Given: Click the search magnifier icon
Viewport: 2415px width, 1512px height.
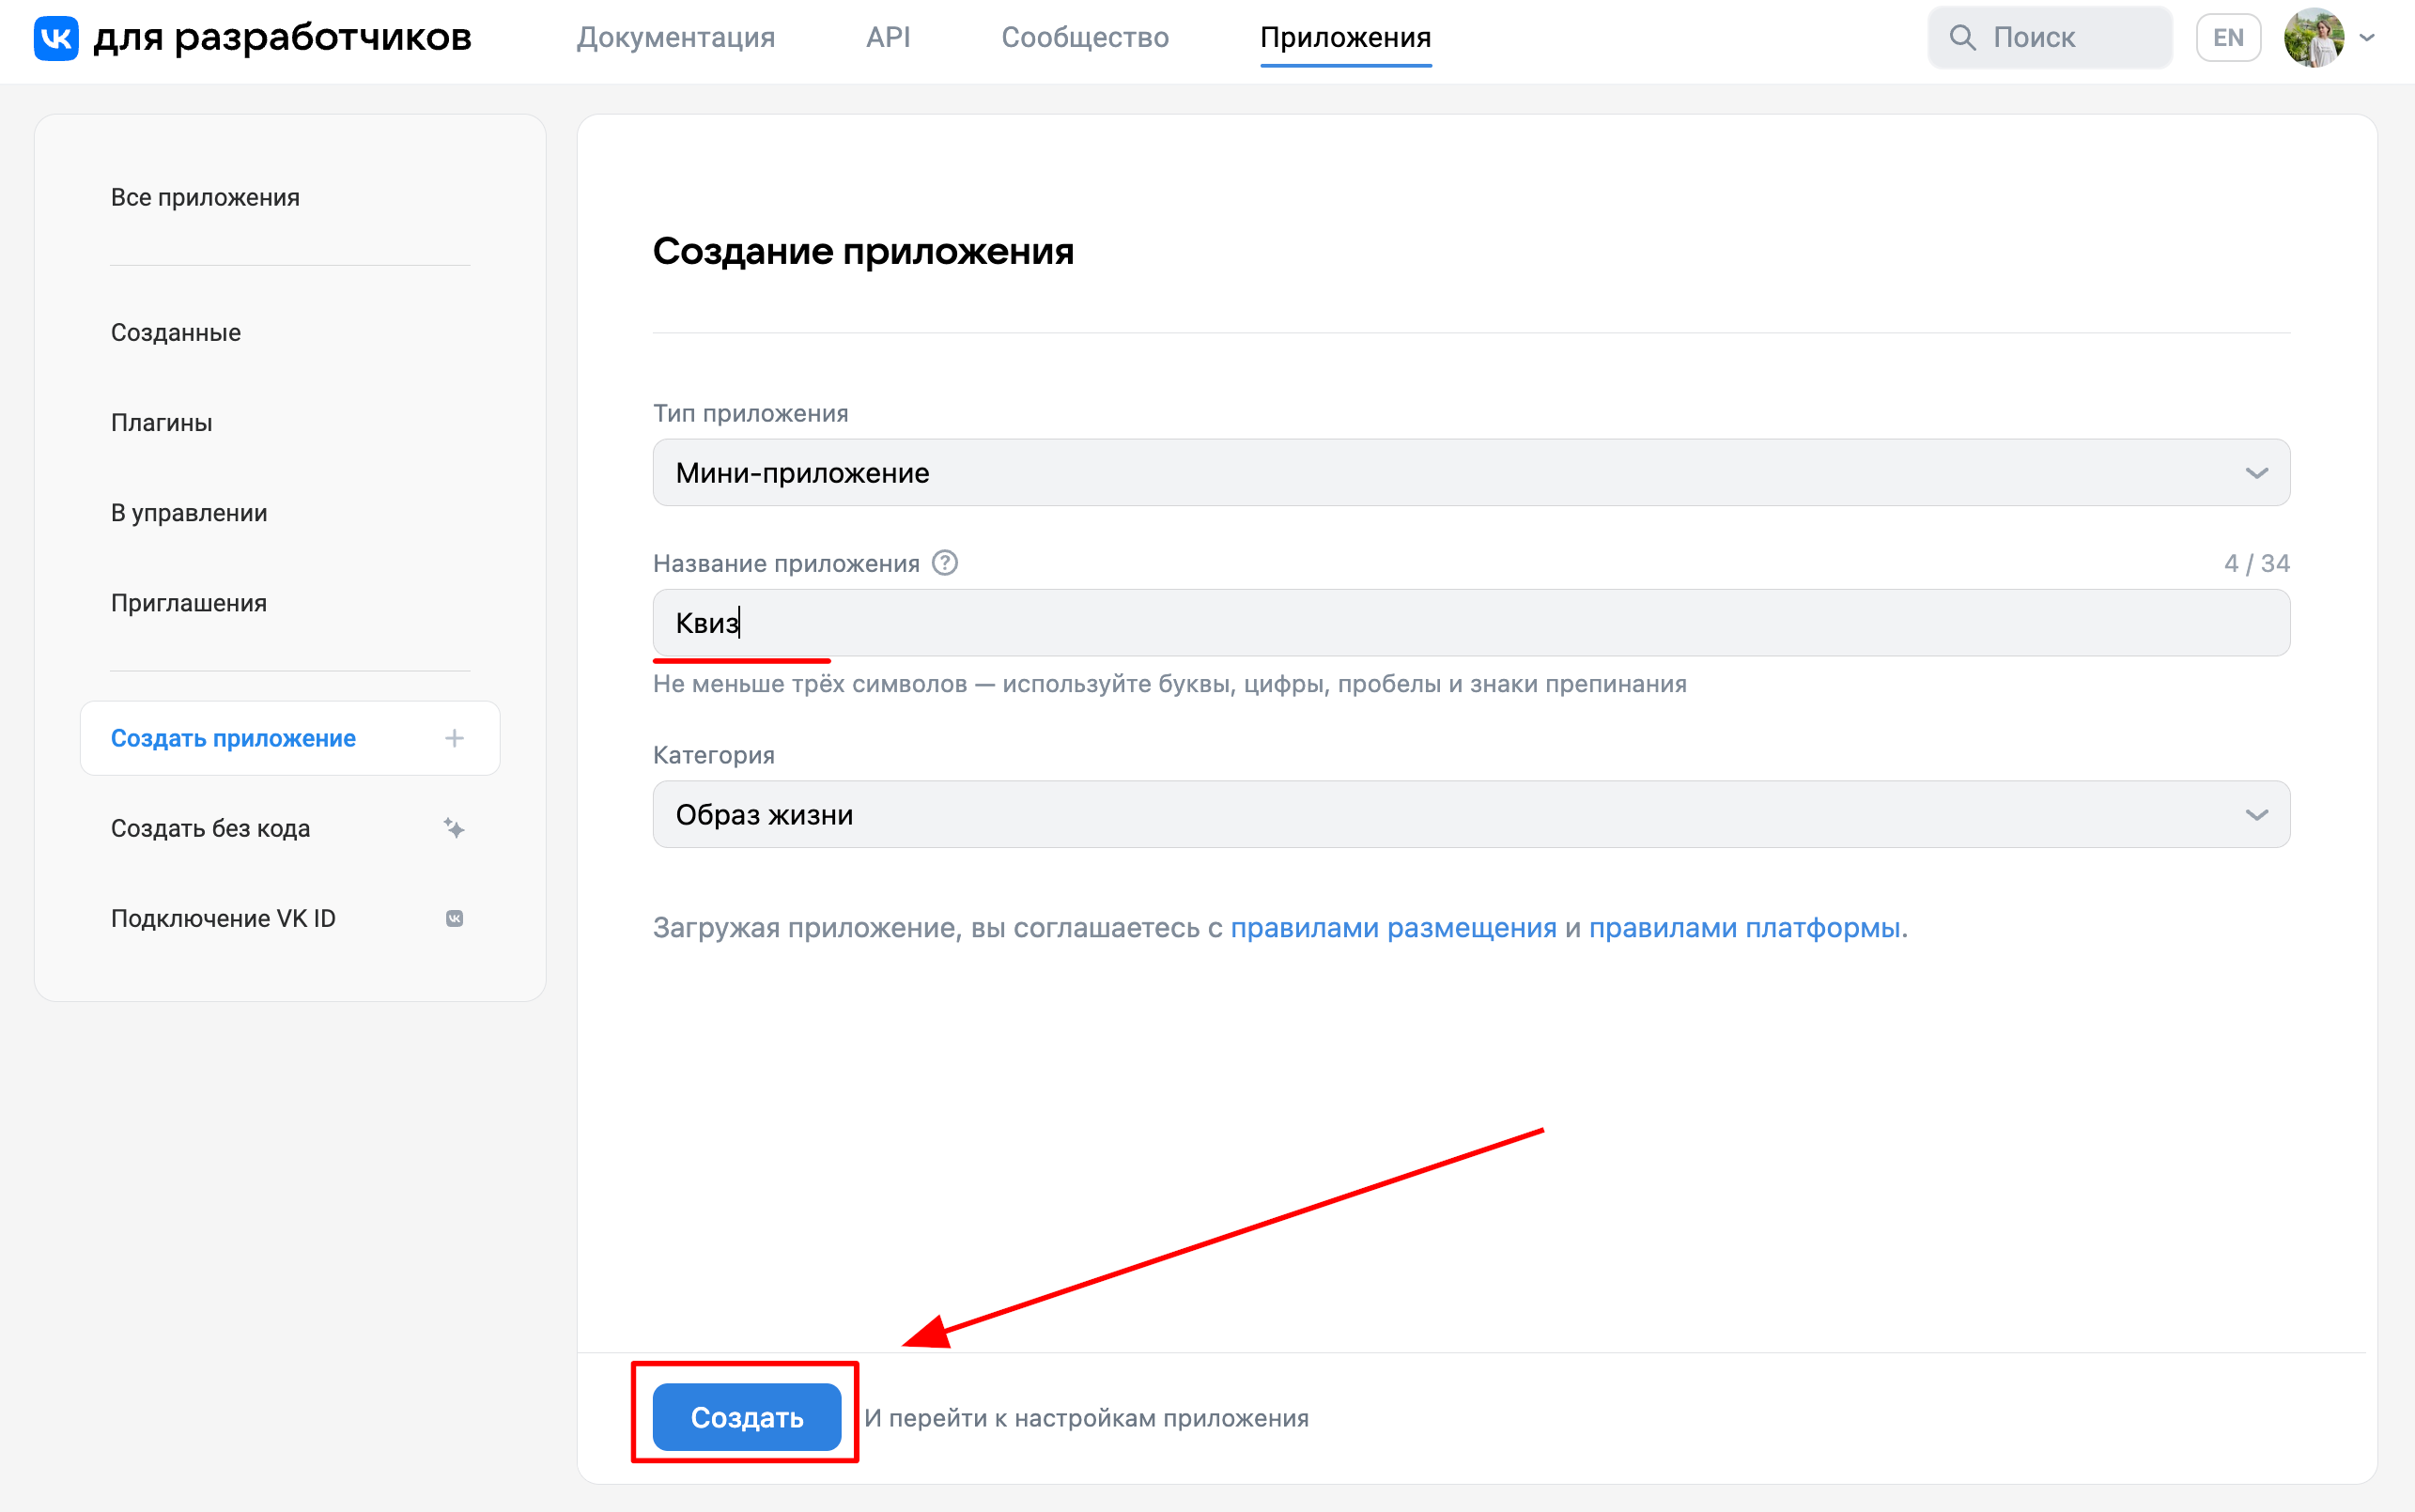Looking at the screenshot, I should pos(1962,38).
